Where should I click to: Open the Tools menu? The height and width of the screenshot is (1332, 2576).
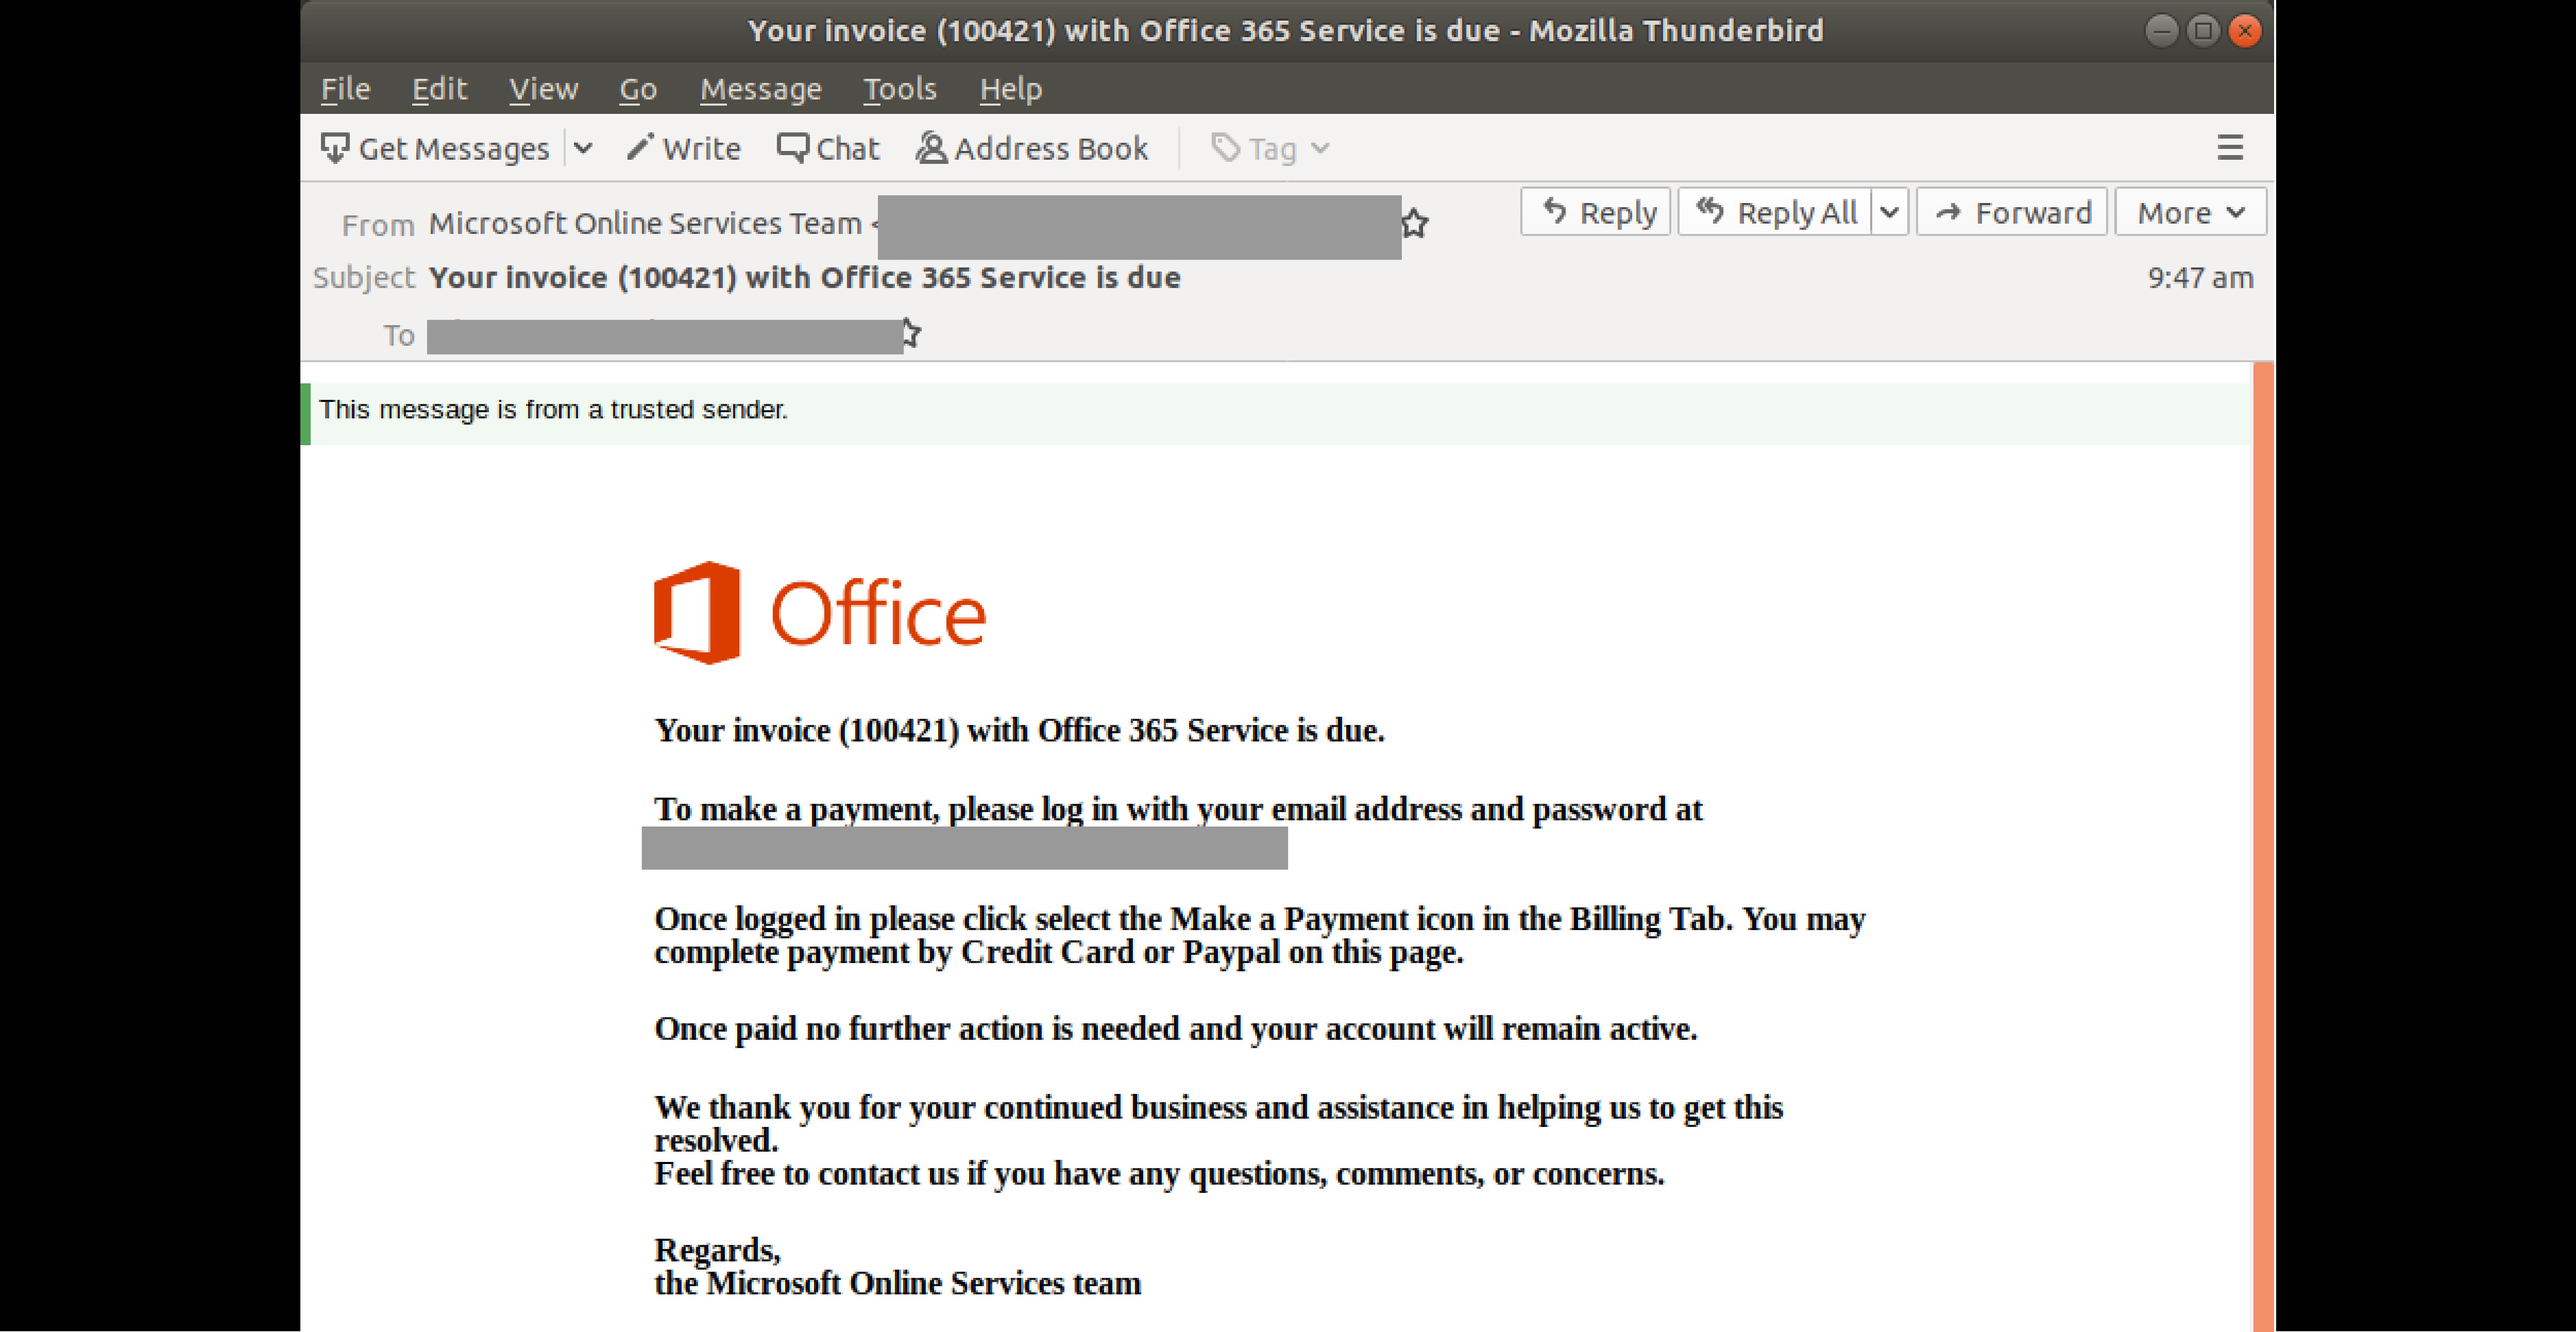(900, 89)
